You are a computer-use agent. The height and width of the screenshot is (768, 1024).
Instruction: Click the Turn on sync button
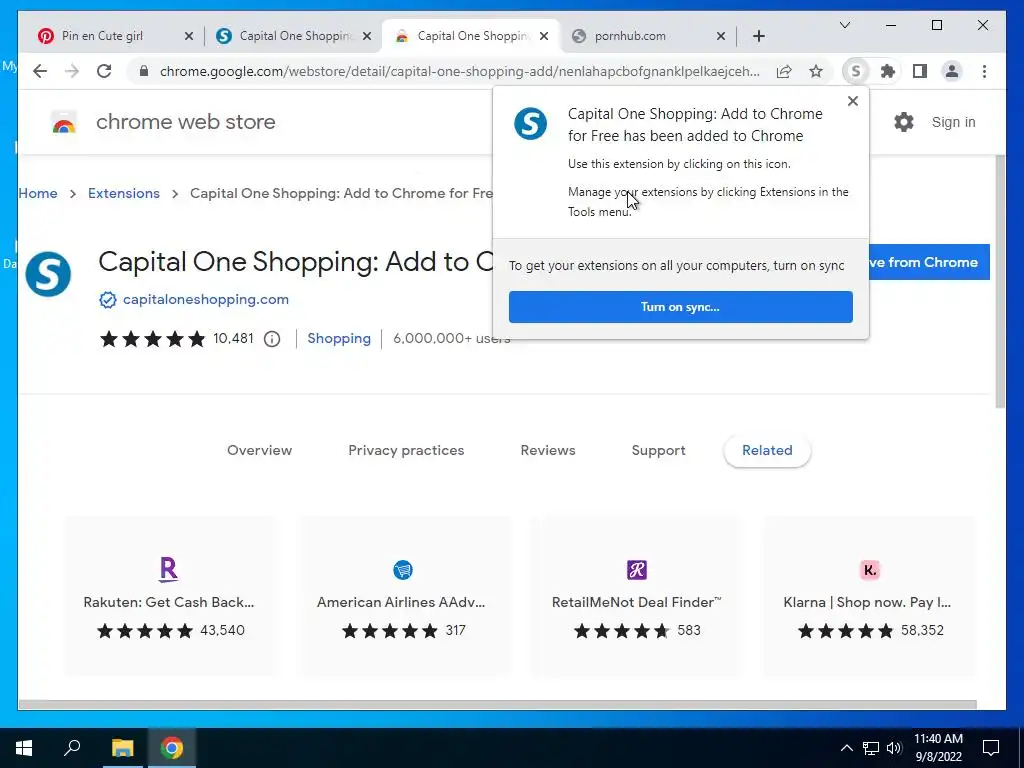[680, 307]
